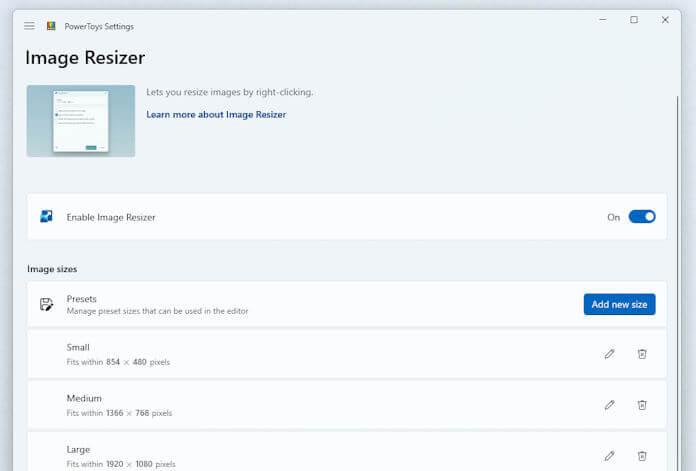Open Learn more about Image Resizer link
The height and width of the screenshot is (471, 696).
[x=216, y=115]
